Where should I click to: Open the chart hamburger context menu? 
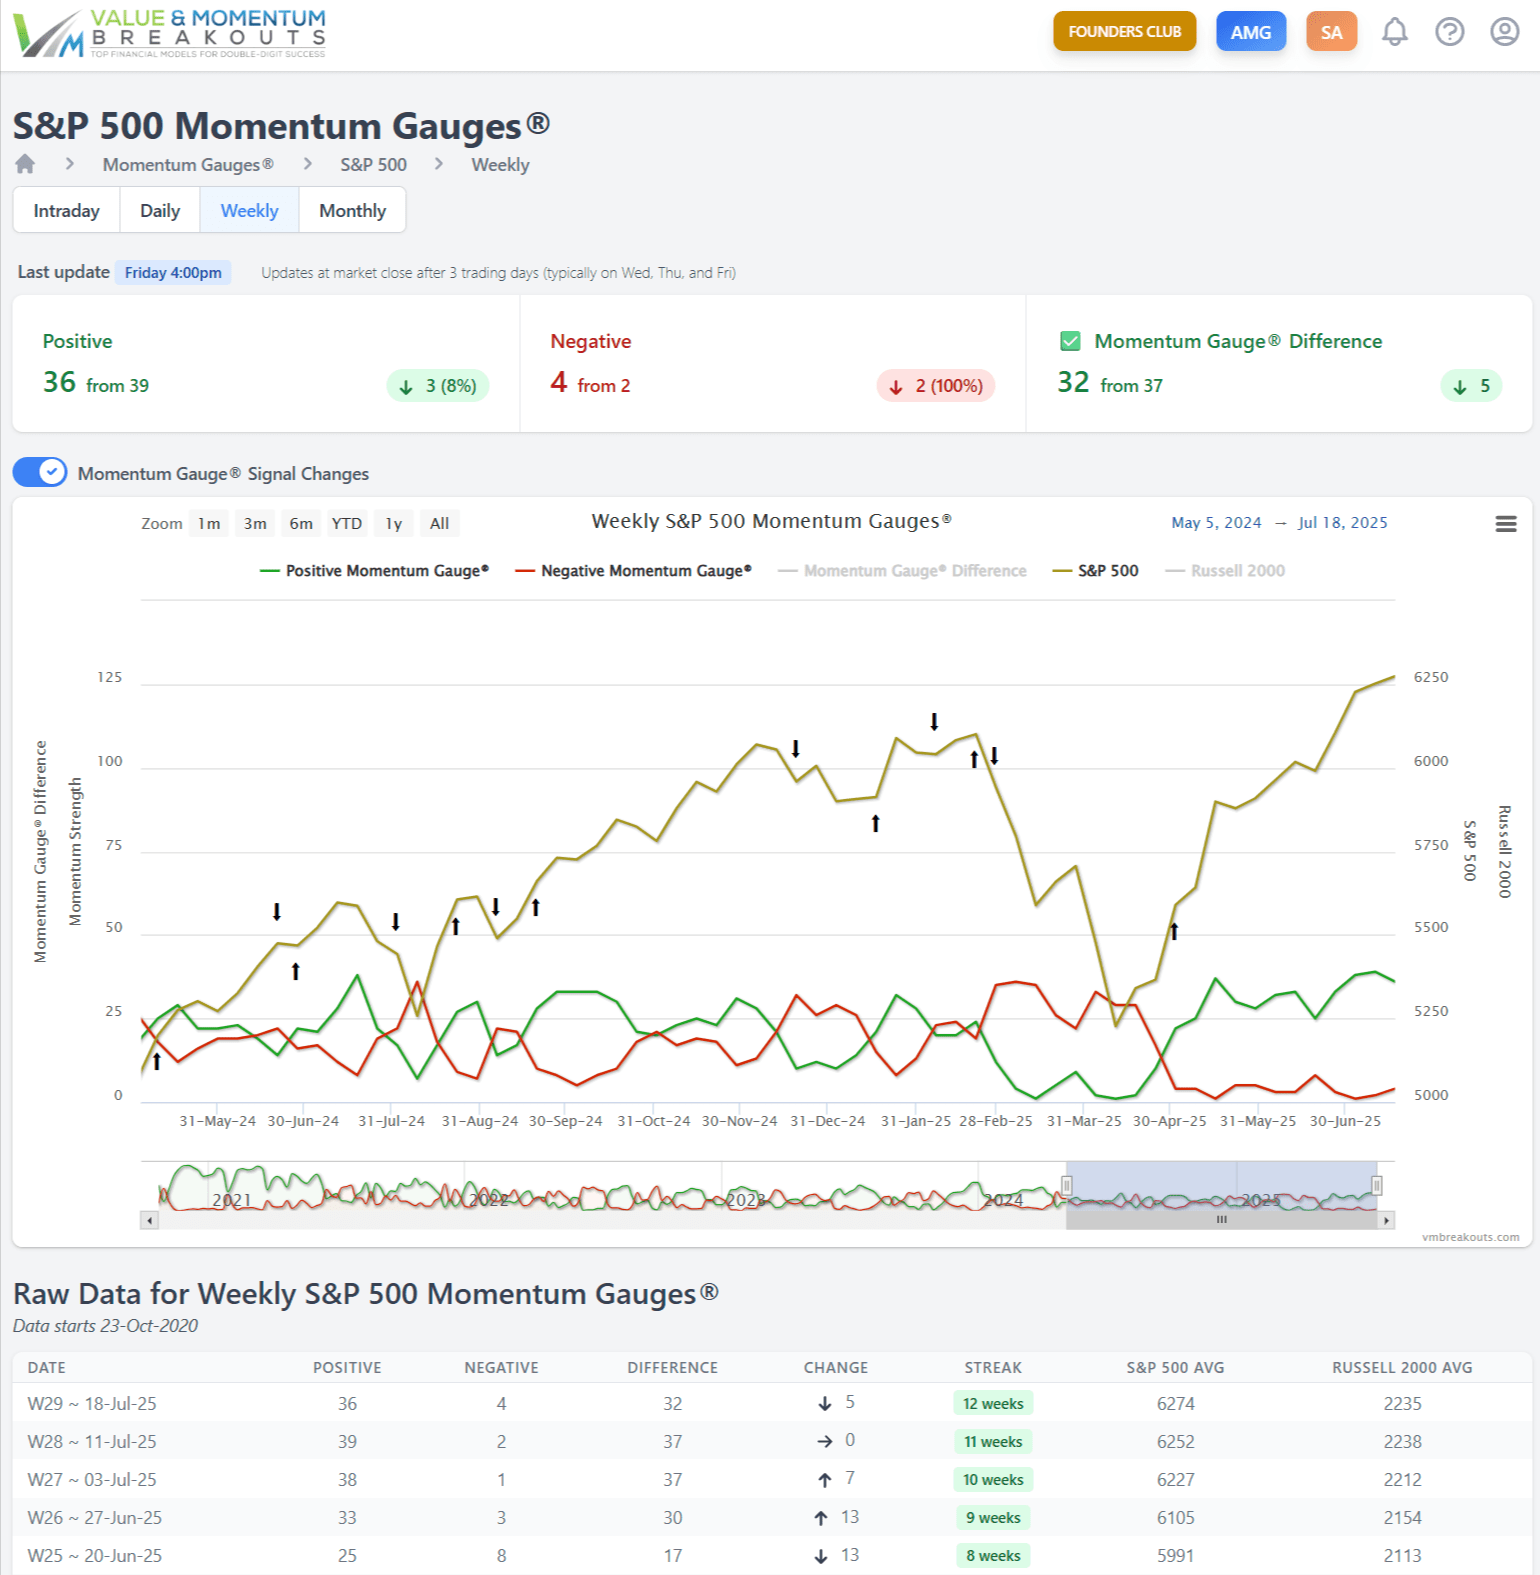tap(1505, 524)
